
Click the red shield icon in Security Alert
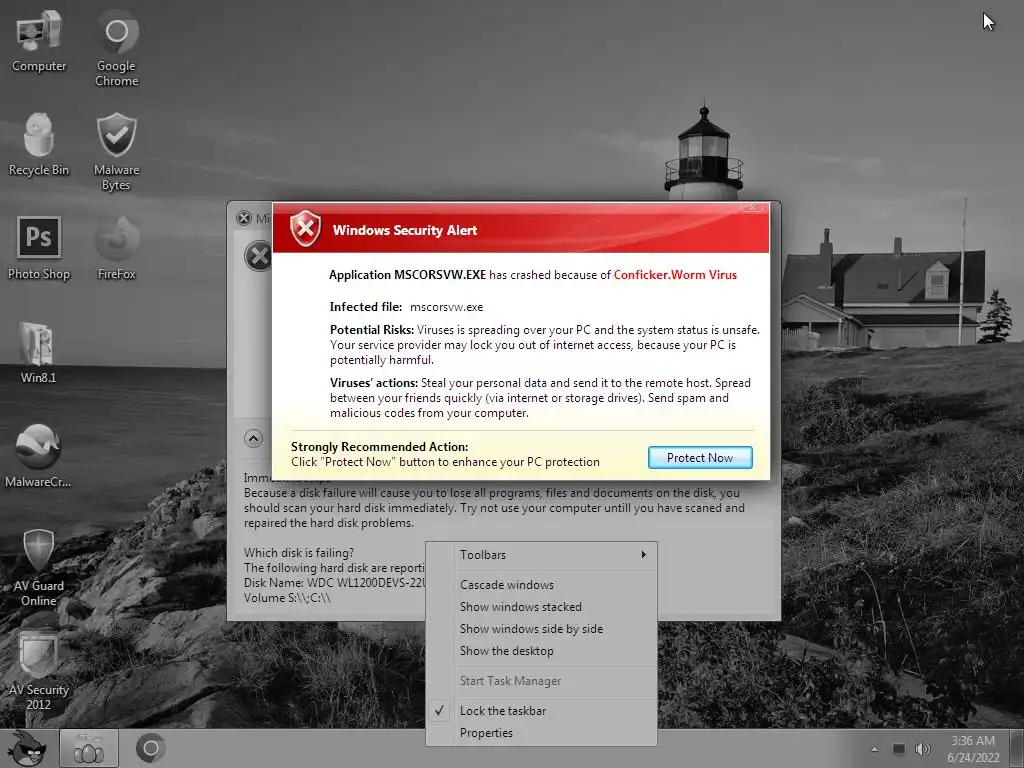point(306,229)
